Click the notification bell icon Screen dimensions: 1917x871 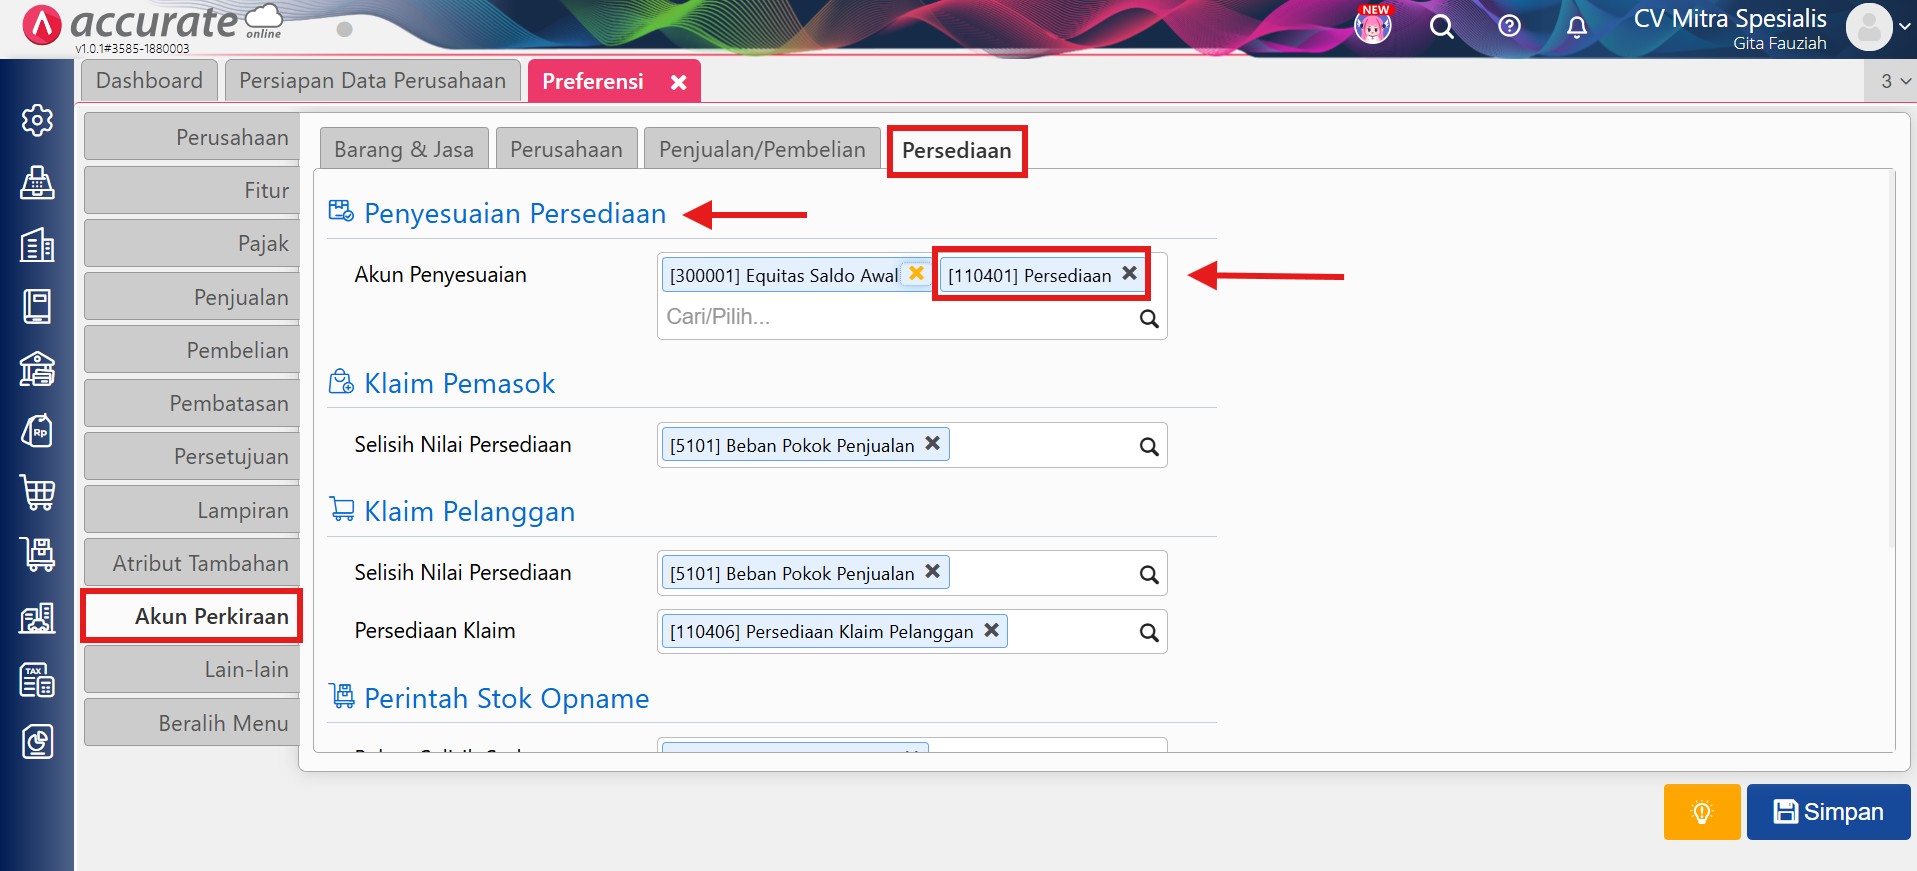pos(1576,27)
